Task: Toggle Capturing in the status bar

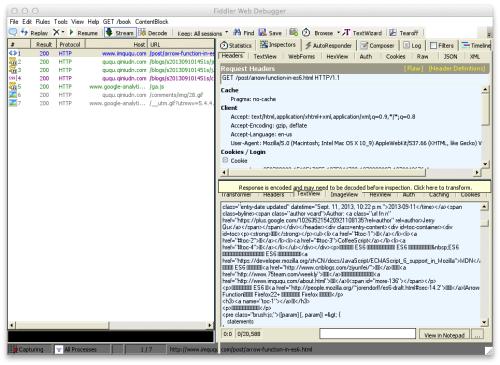Action: (x=29, y=349)
